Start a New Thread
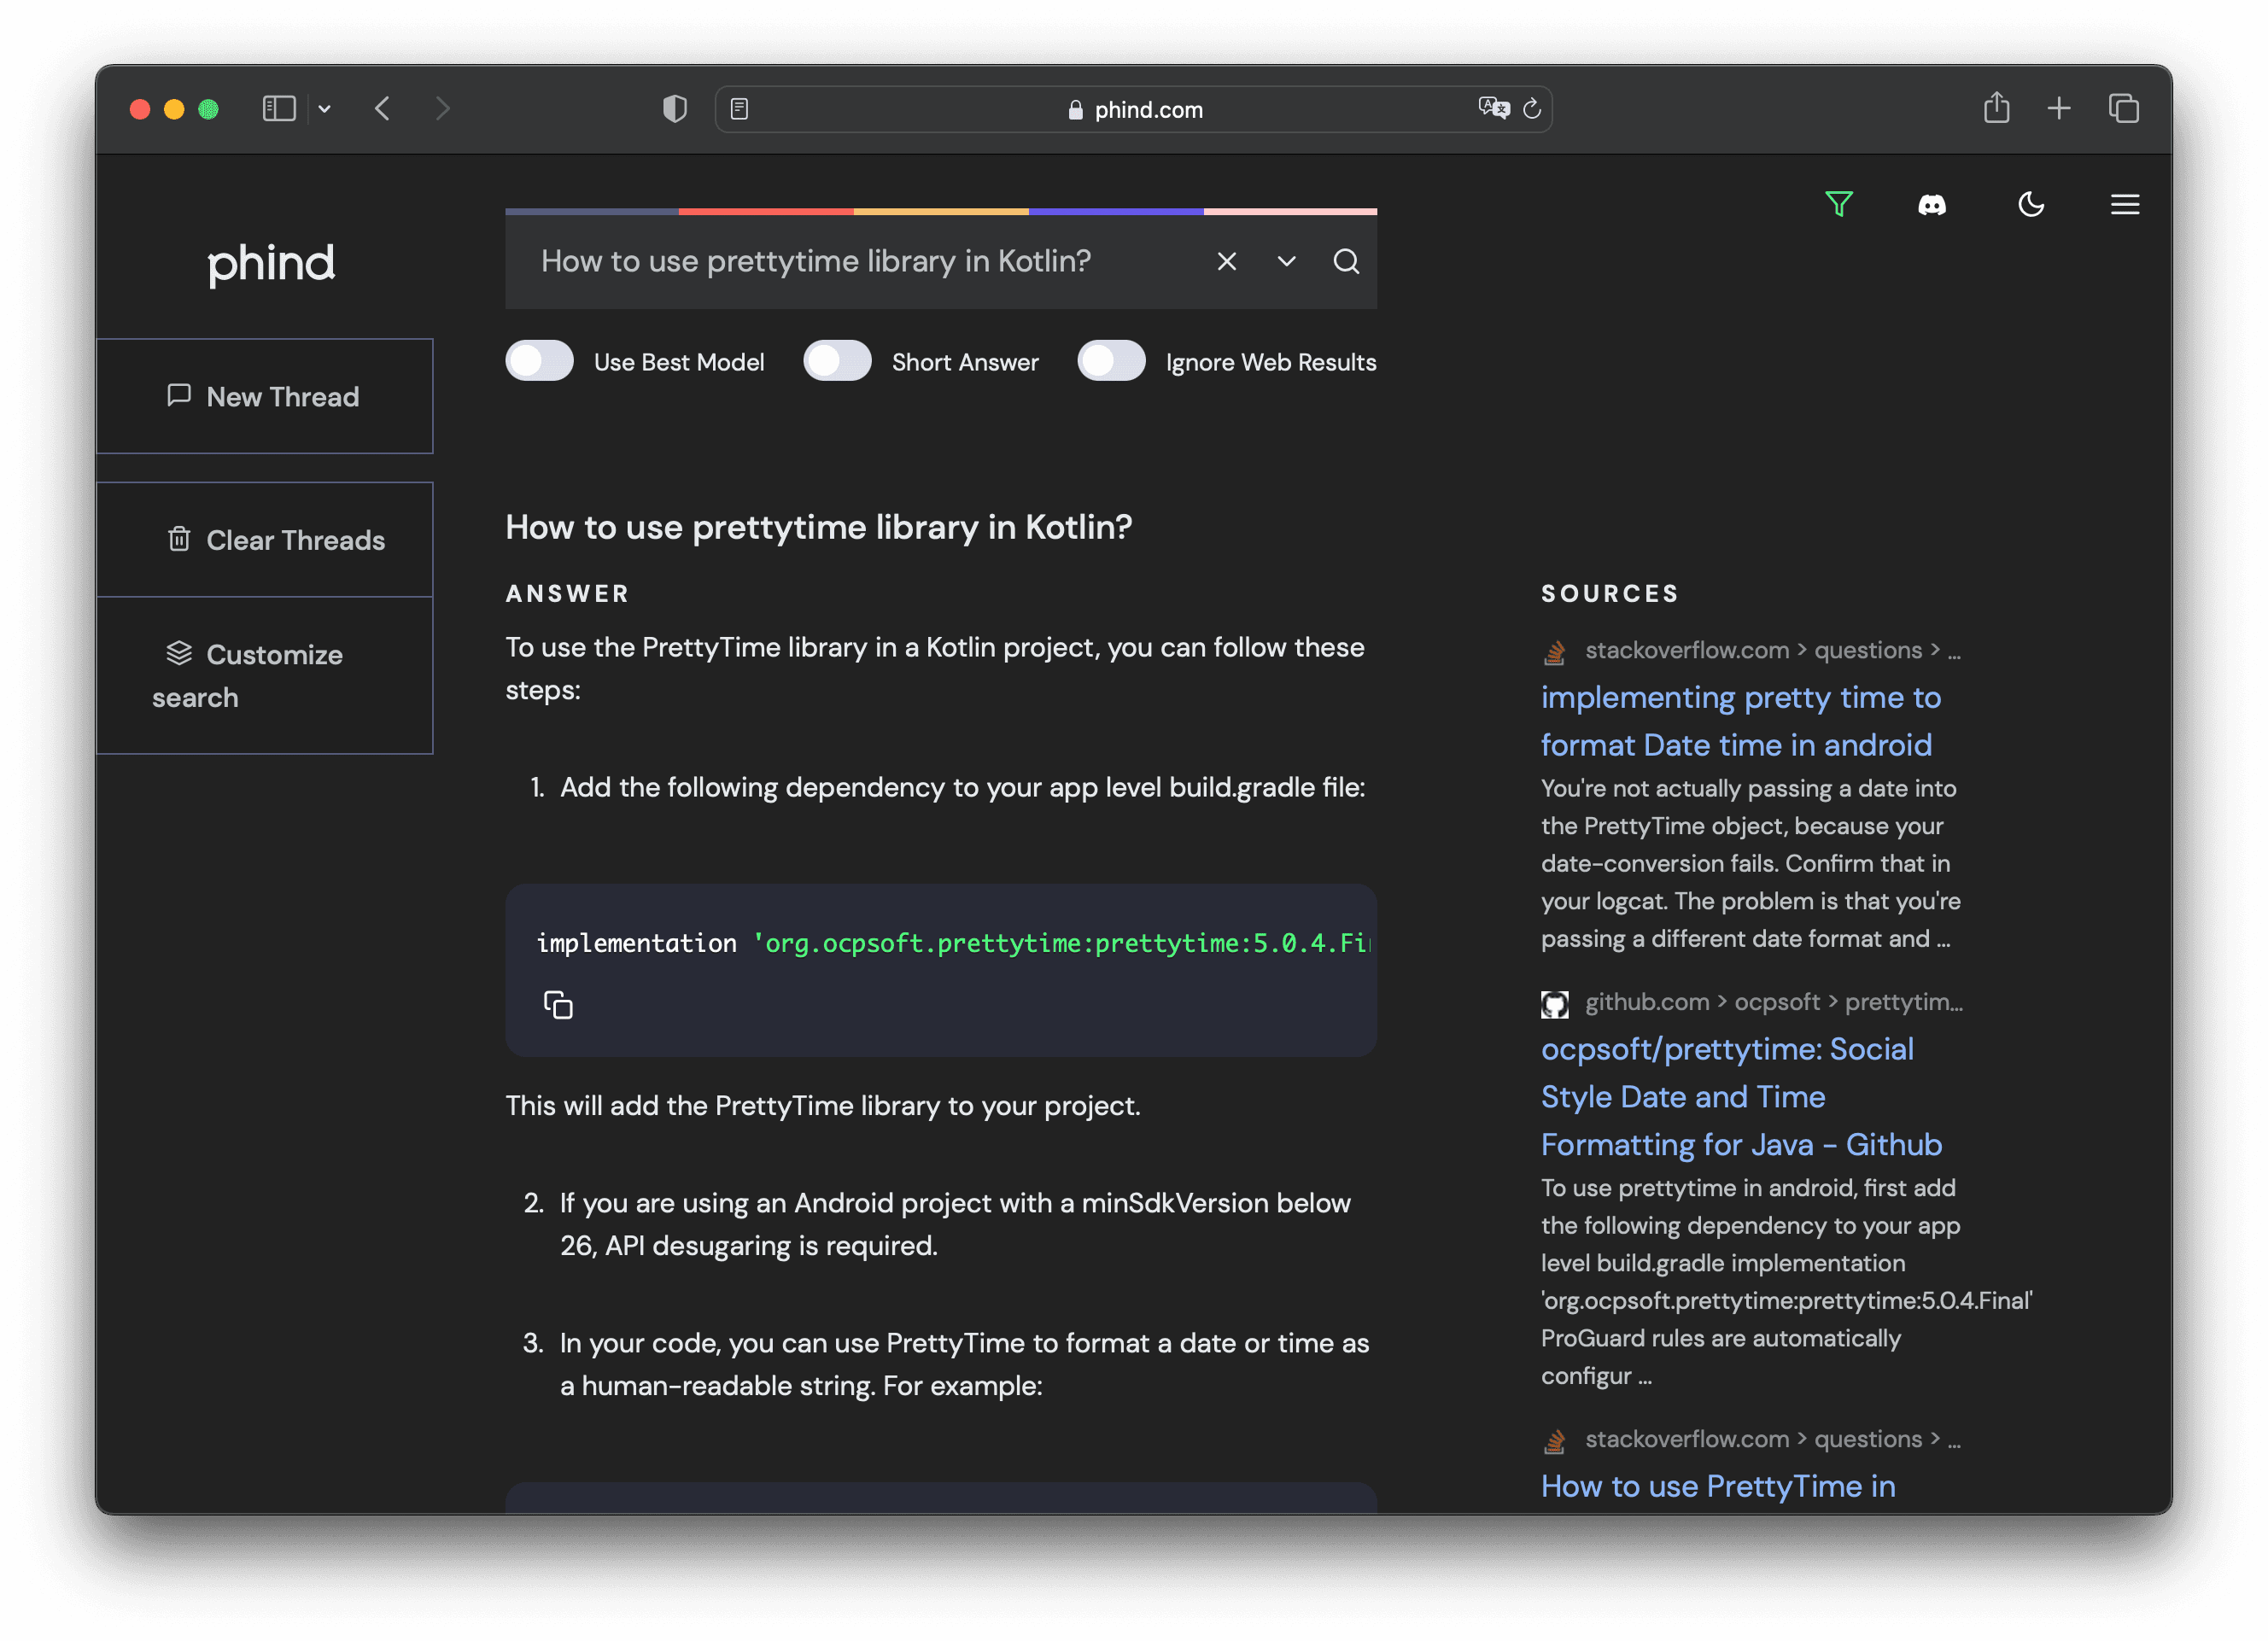Screen dimensions: 2268x1641 click(x=264, y=396)
